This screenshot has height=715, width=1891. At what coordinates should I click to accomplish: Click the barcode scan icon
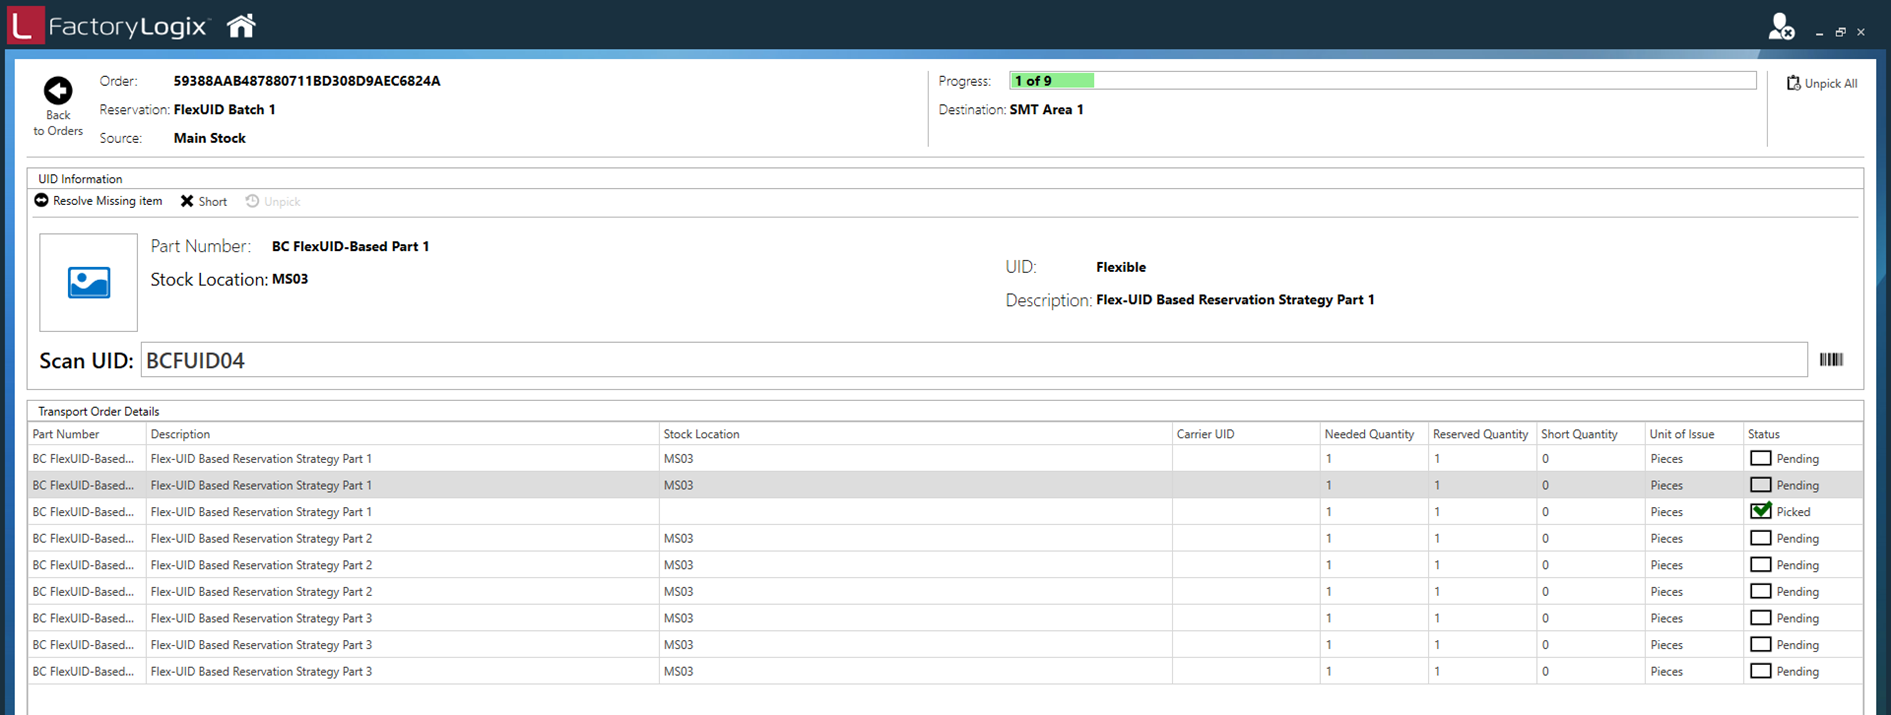(x=1831, y=360)
